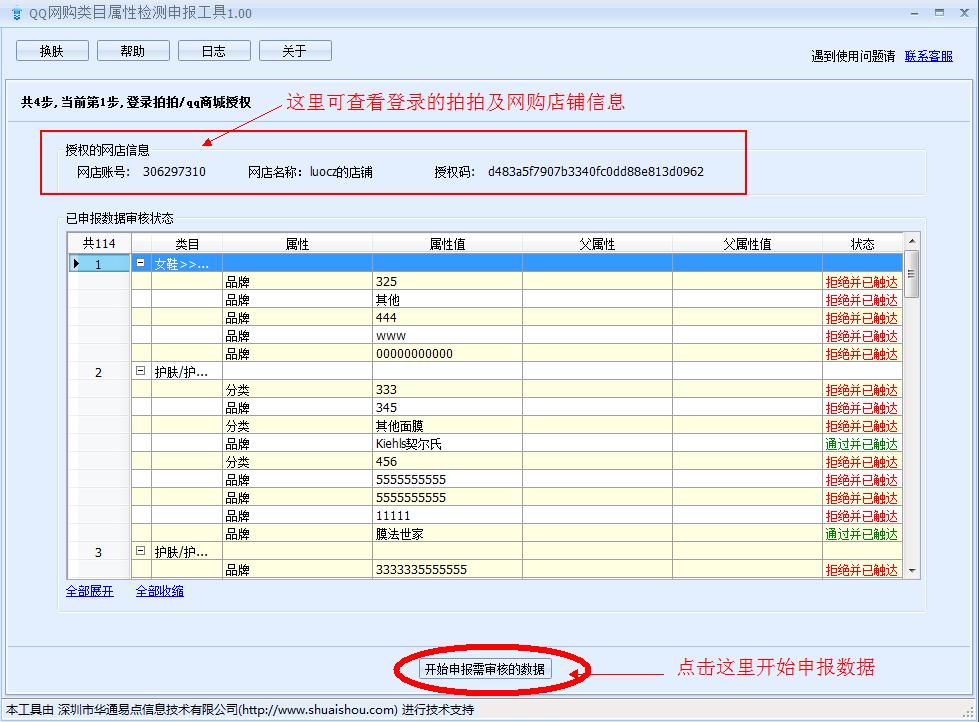The width and height of the screenshot is (979, 722).
Task: Select the 分类 attribute cell for 333
Action: coord(297,390)
